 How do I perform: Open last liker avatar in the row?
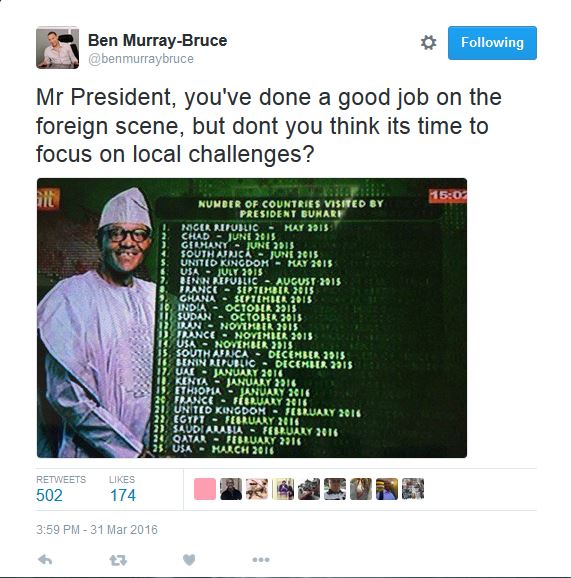[x=413, y=489]
